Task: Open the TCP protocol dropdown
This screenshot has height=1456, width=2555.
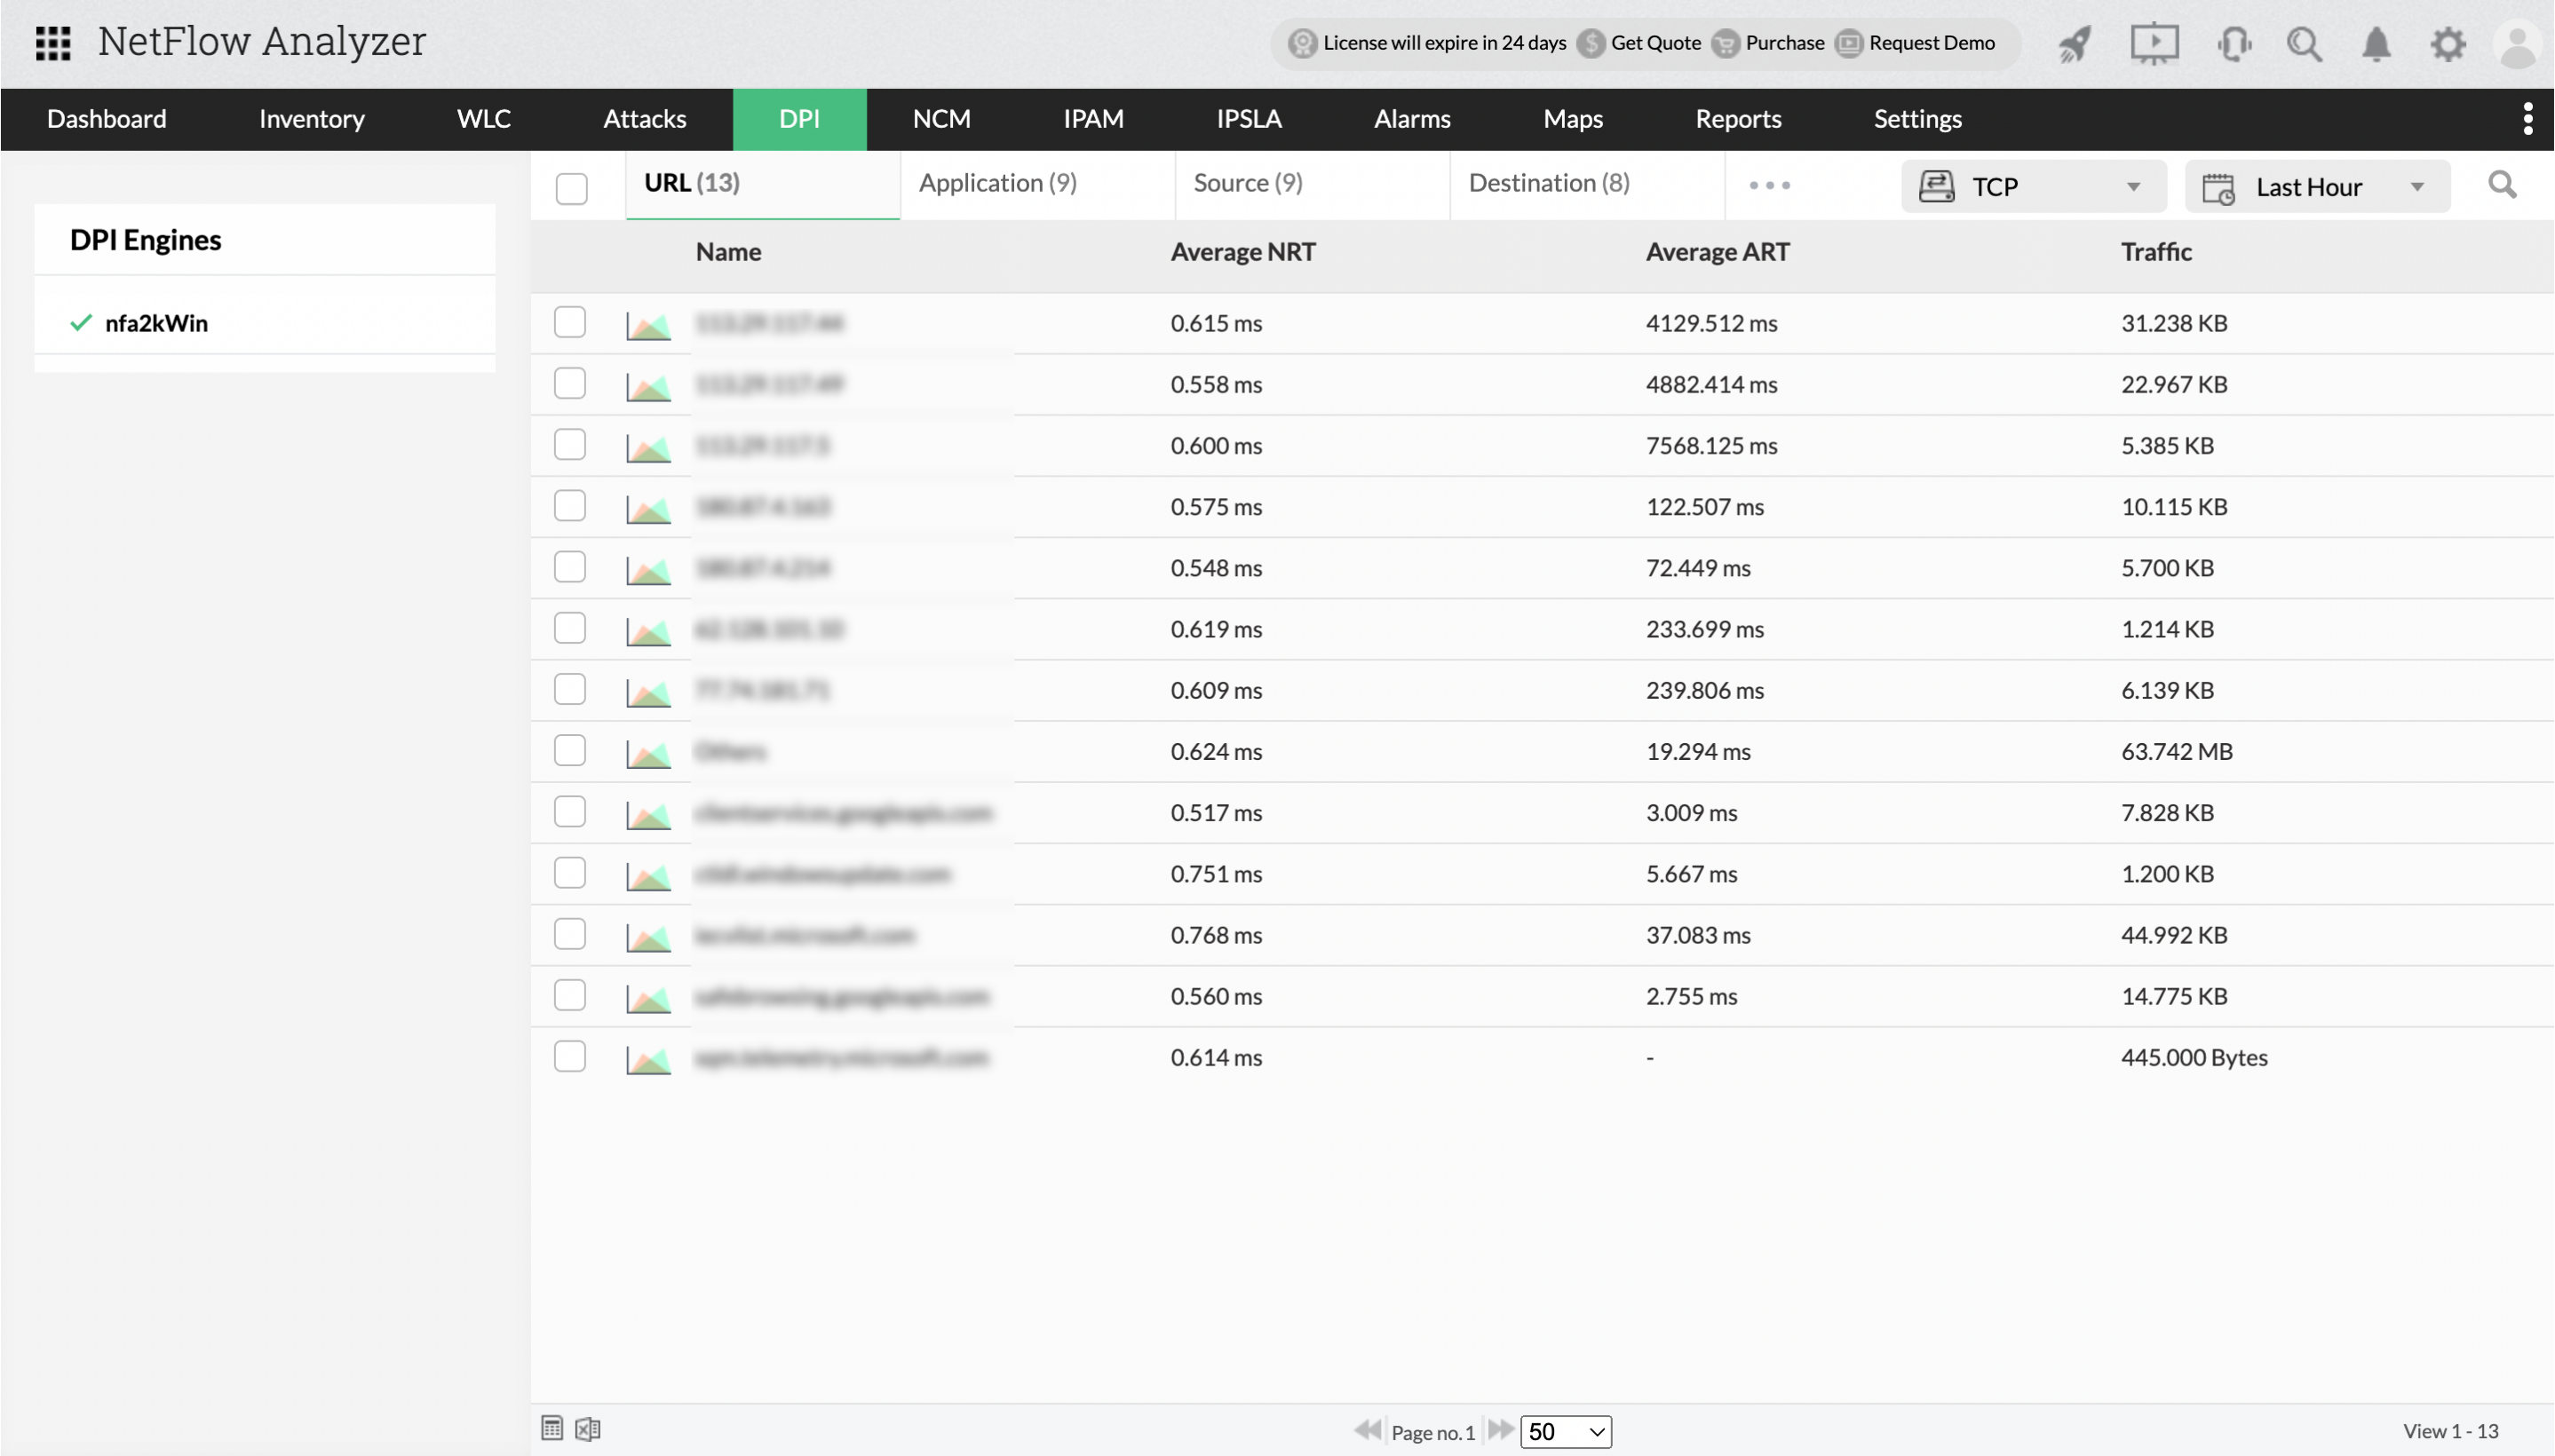Action: (x=2033, y=187)
